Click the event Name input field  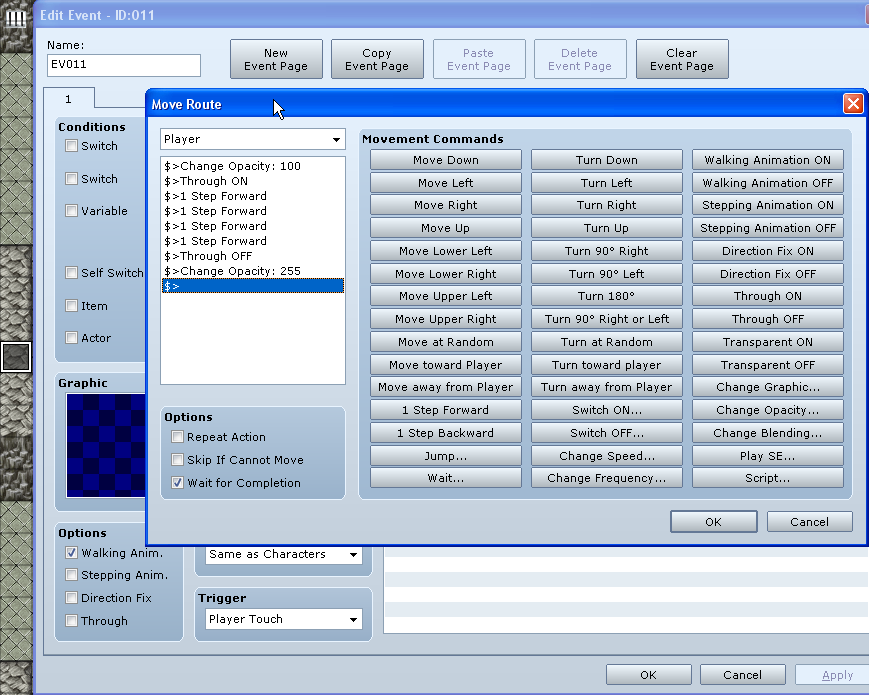[124, 66]
